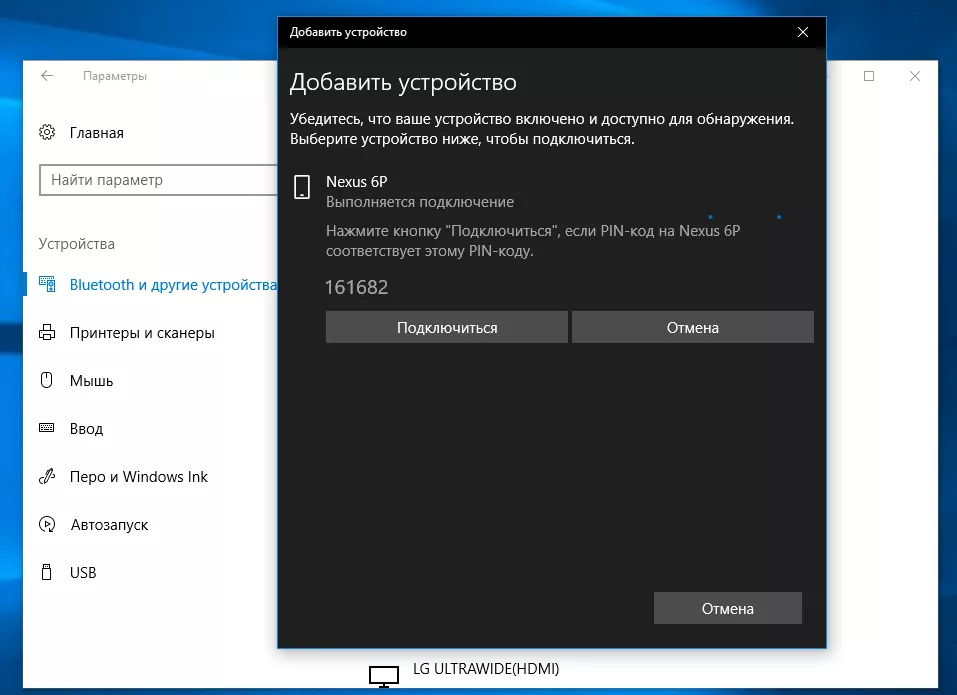Click the LG ULTRAWIDE monitor icon
Viewport: 957px width, 695px height.
[383, 676]
